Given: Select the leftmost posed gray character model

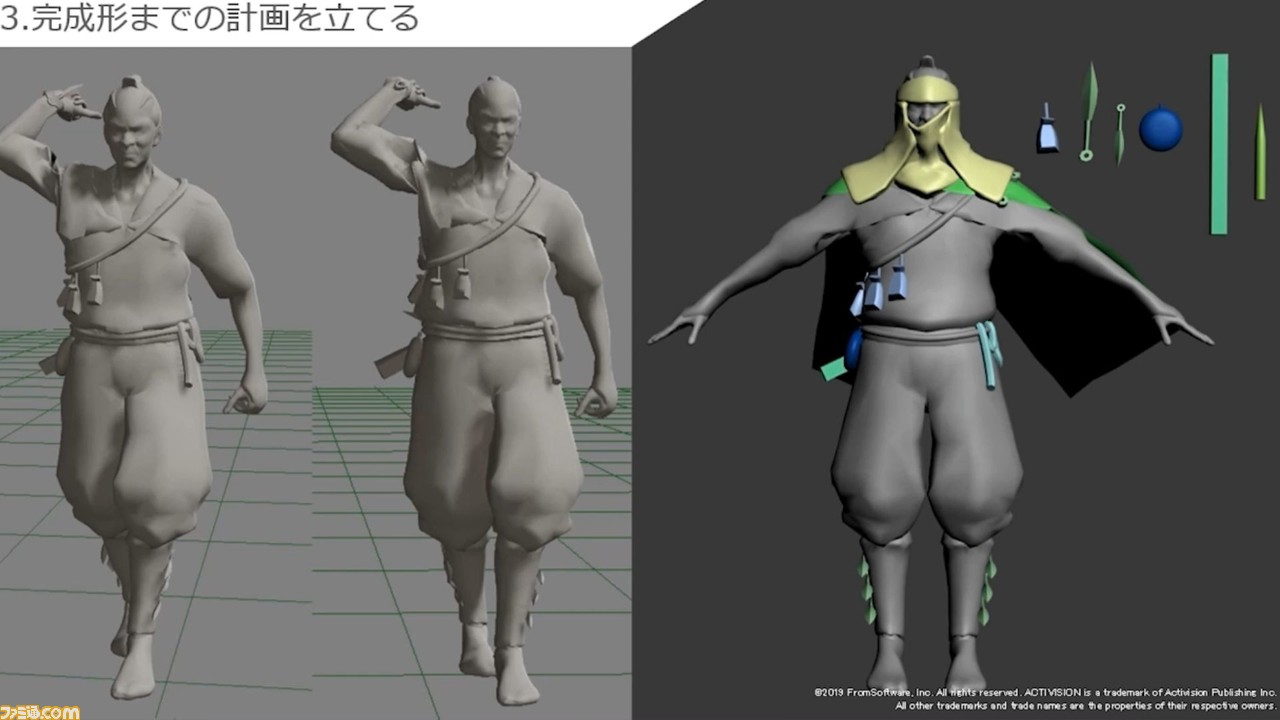Looking at the screenshot, I should pyautogui.click(x=135, y=385).
